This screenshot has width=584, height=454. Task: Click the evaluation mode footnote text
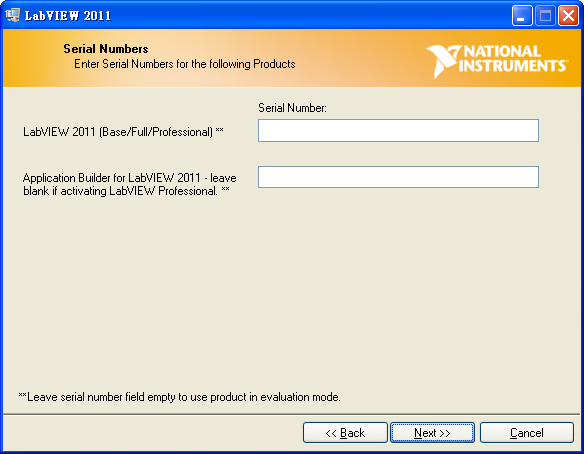[x=180, y=397]
